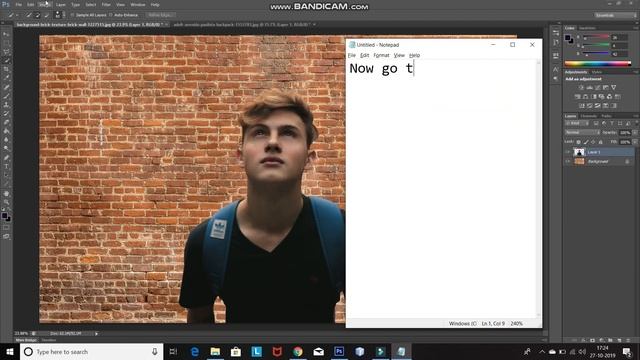Viewport: 640px width, 360px height.
Task: Enable the Auto-Enhance checkbox
Action: point(111,15)
